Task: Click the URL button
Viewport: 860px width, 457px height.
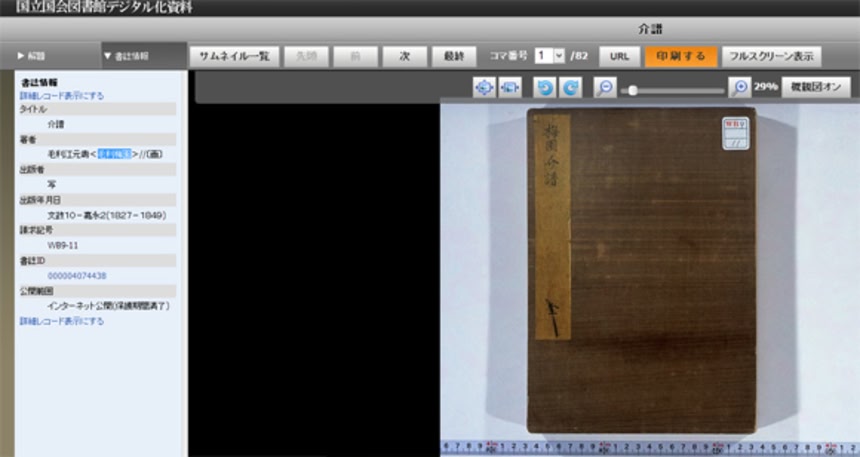Action: (x=619, y=56)
